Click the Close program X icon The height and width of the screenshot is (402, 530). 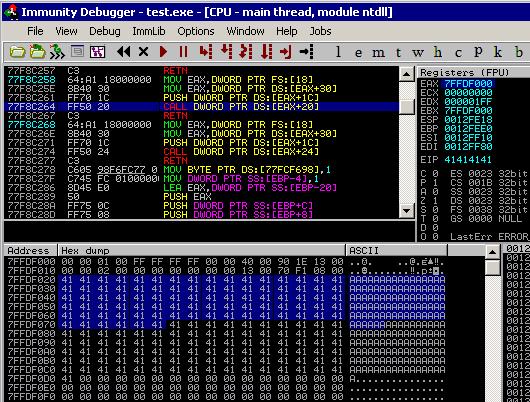143,52
